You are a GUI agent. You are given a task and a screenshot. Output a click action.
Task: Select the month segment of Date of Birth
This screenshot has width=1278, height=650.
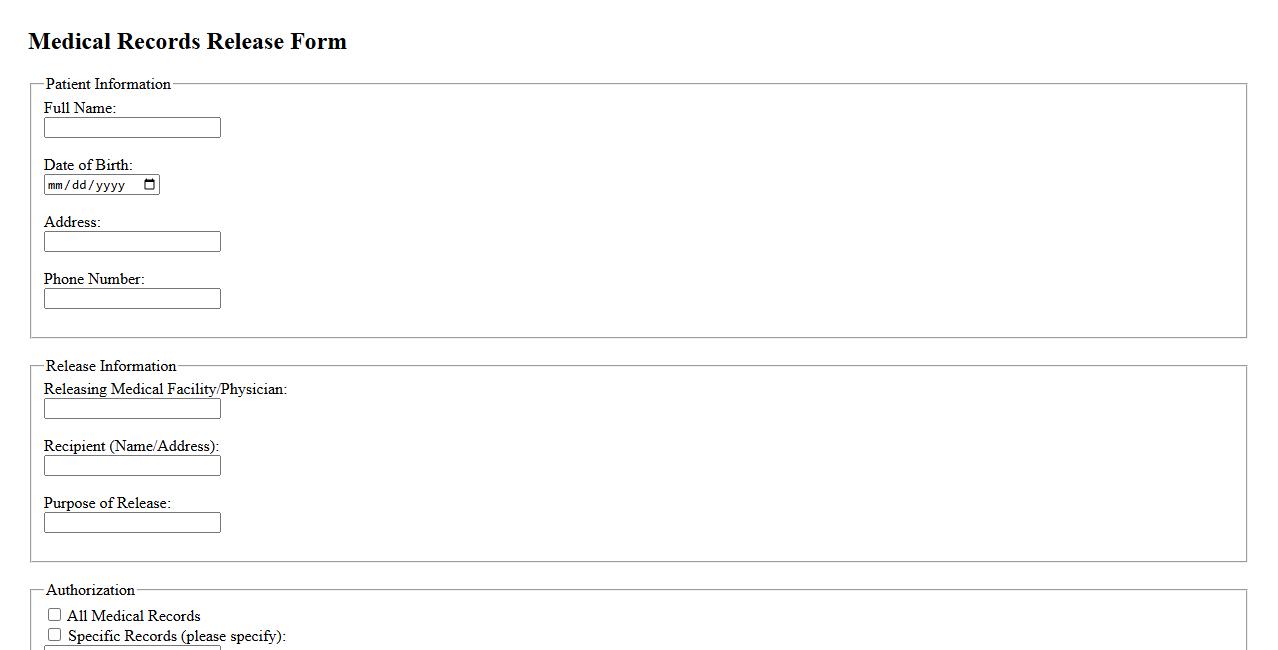(x=55, y=185)
